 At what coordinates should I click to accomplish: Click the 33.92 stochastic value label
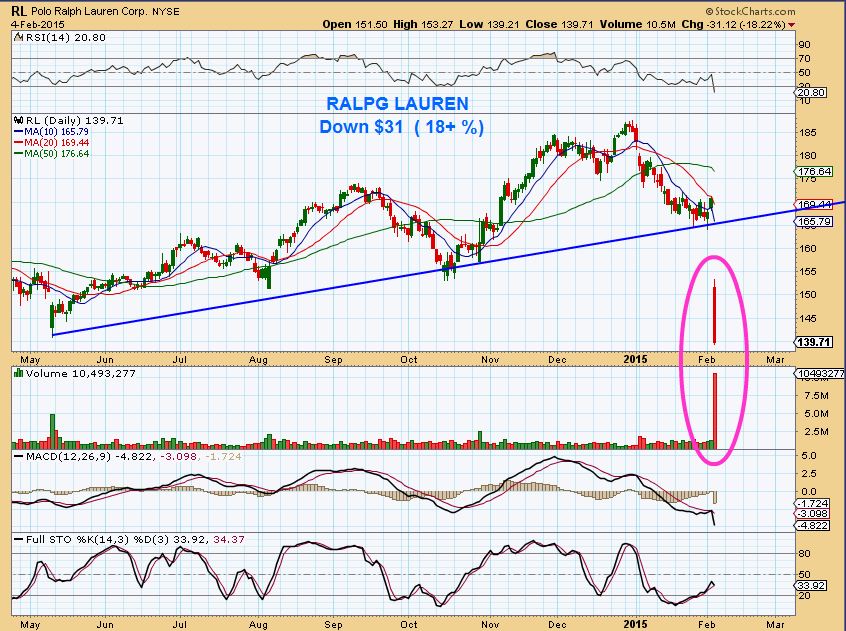tap(811, 585)
